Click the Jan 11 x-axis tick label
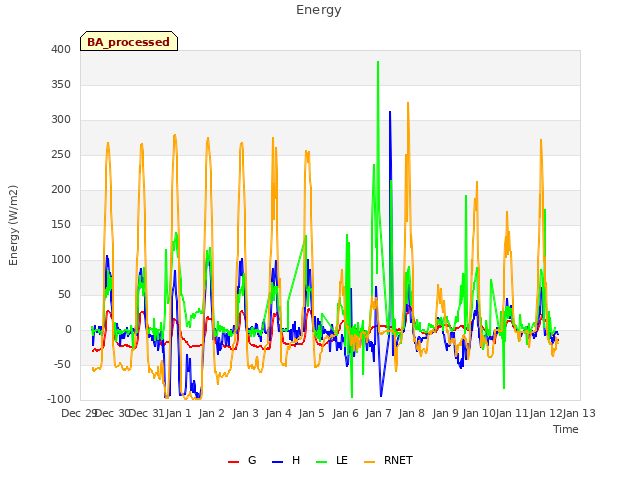Viewport: 640px width, 480px height. coord(512,413)
